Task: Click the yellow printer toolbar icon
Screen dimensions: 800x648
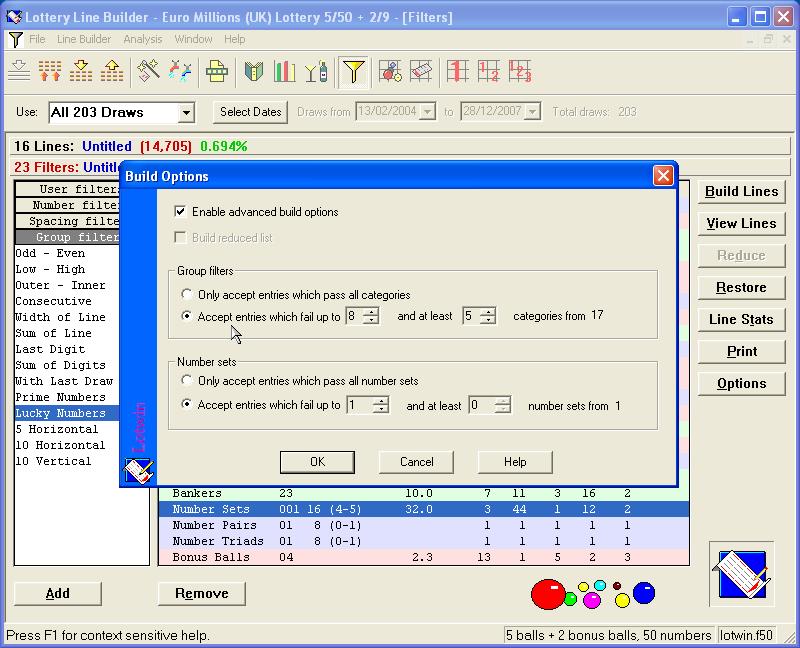Action: pos(216,71)
